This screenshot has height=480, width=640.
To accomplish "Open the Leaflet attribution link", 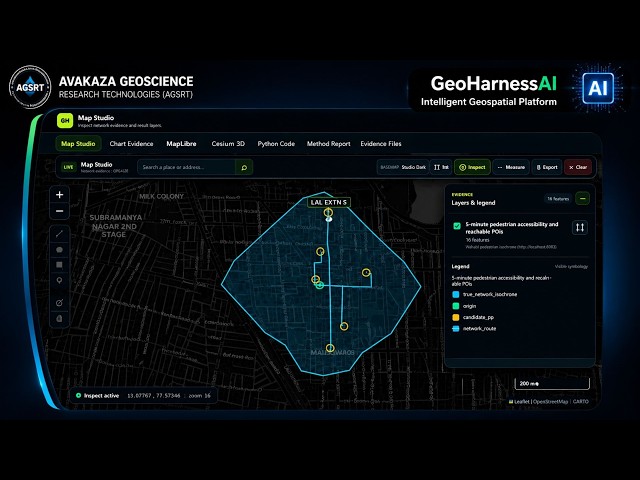I will coord(522,402).
